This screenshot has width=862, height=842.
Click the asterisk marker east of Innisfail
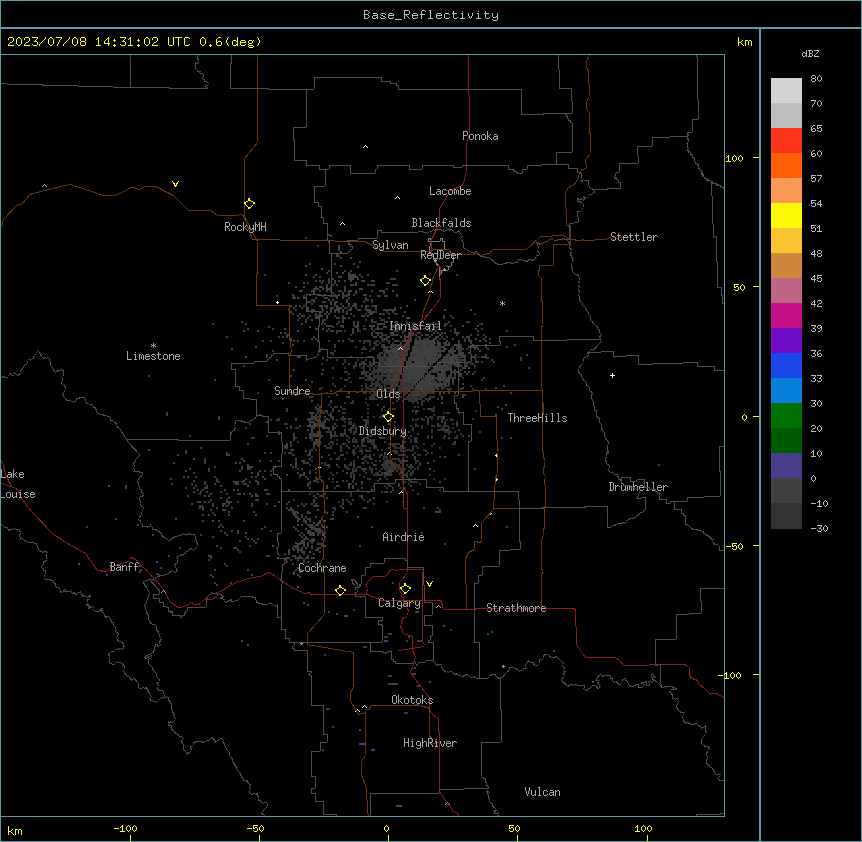502,303
